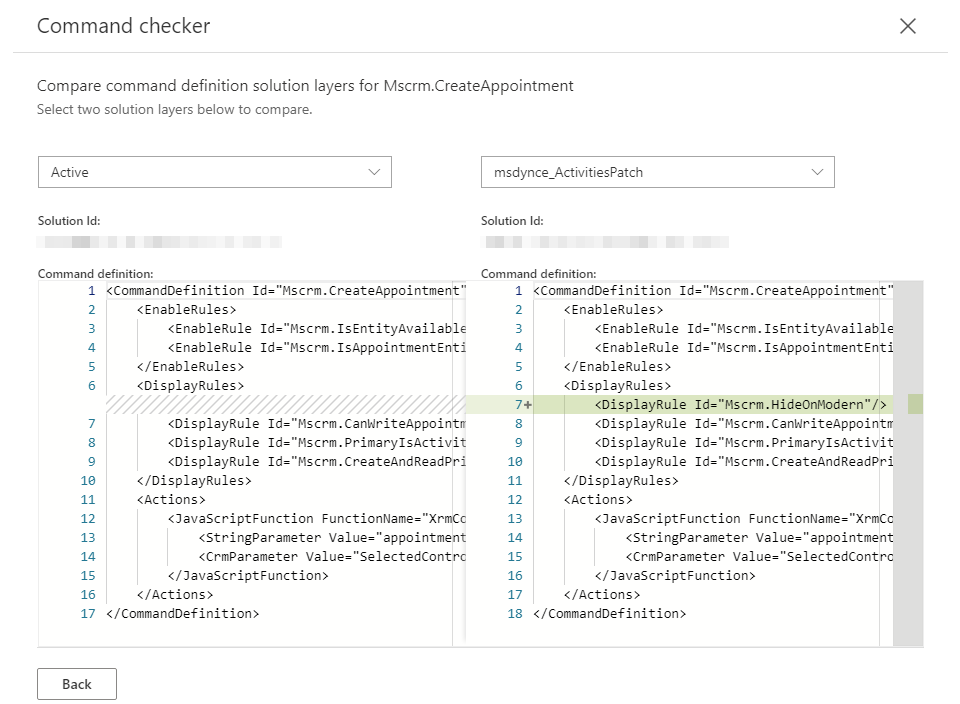The image size is (960, 704).
Task: Click left pane Mscrm.IsEntityAvailable EnableRule line
Action: [x=317, y=329]
